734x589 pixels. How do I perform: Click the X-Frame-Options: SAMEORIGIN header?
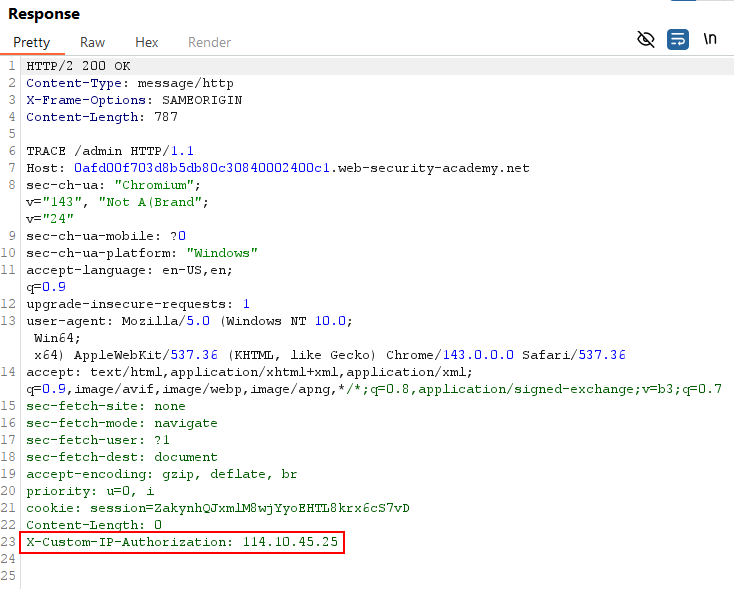tap(134, 100)
